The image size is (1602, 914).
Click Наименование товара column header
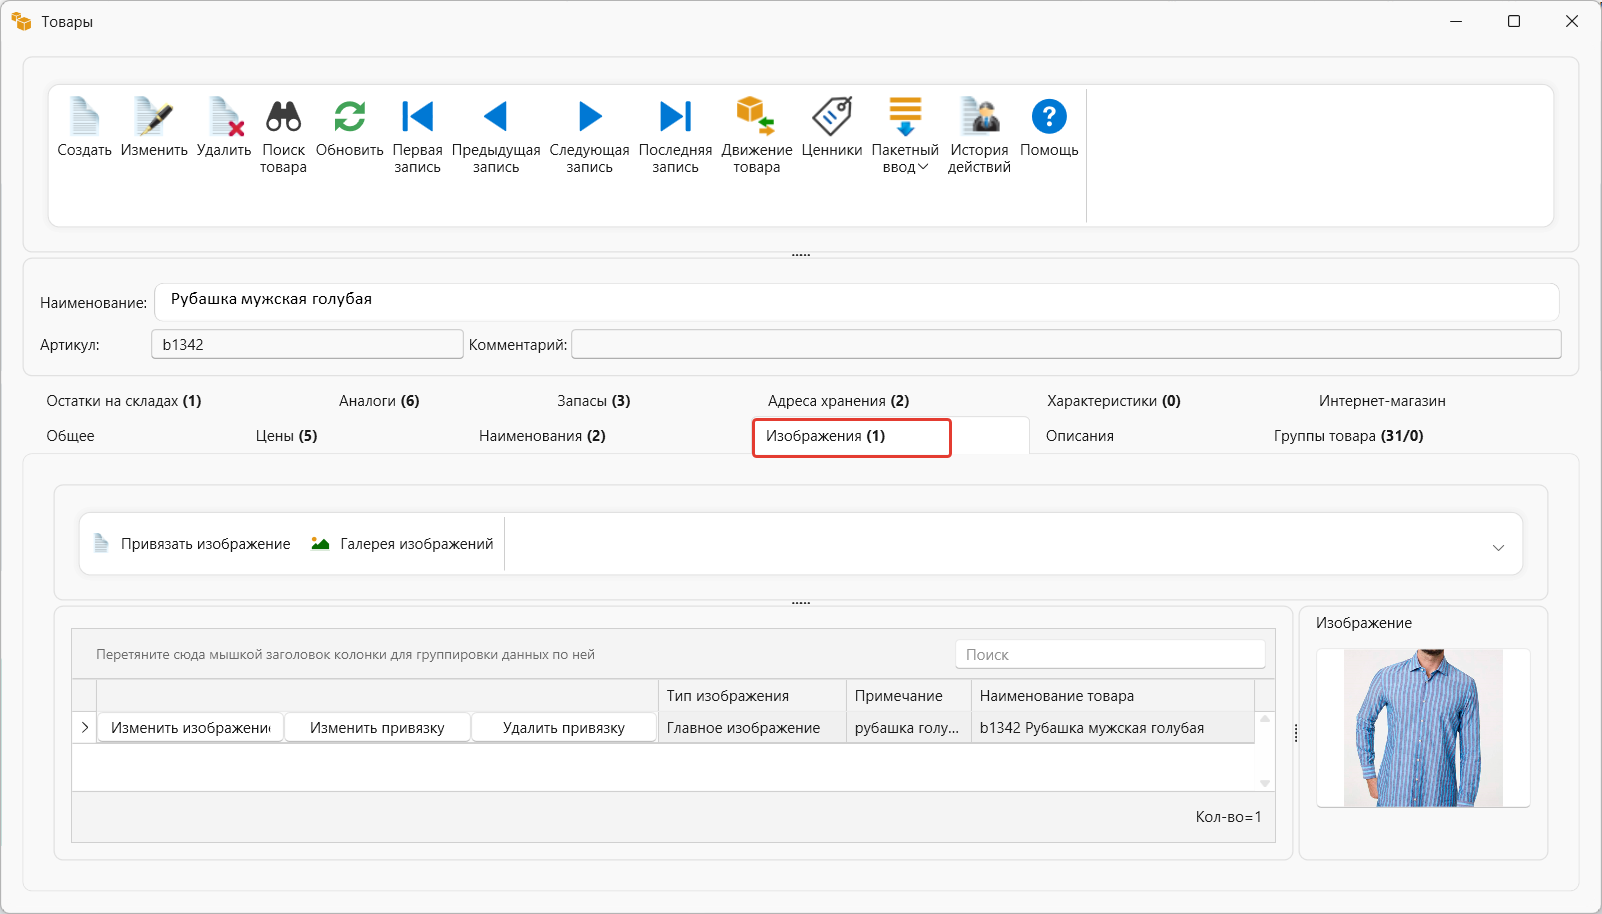[1113, 696]
